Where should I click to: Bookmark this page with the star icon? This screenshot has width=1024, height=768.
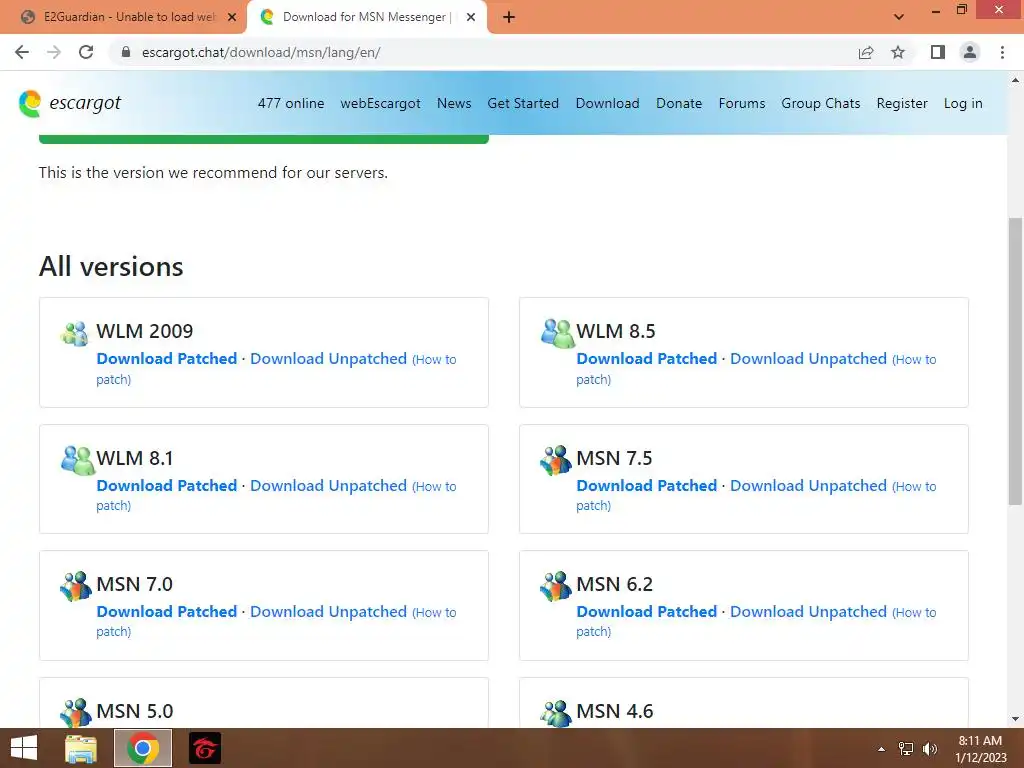tap(898, 52)
